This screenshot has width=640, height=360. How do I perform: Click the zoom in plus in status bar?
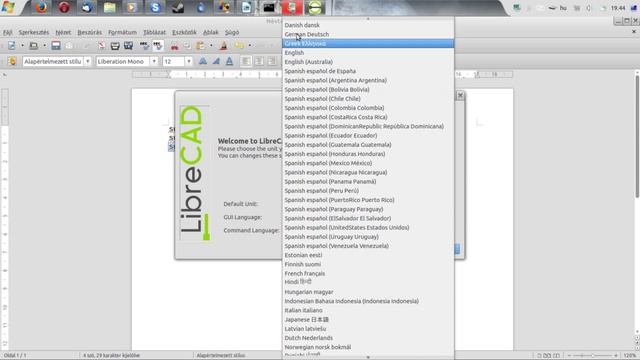coord(616,356)
